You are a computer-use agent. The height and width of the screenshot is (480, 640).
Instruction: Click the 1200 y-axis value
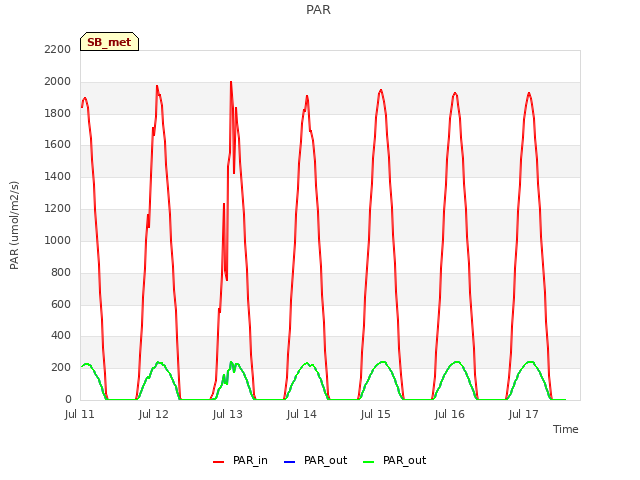coord(58,209)
